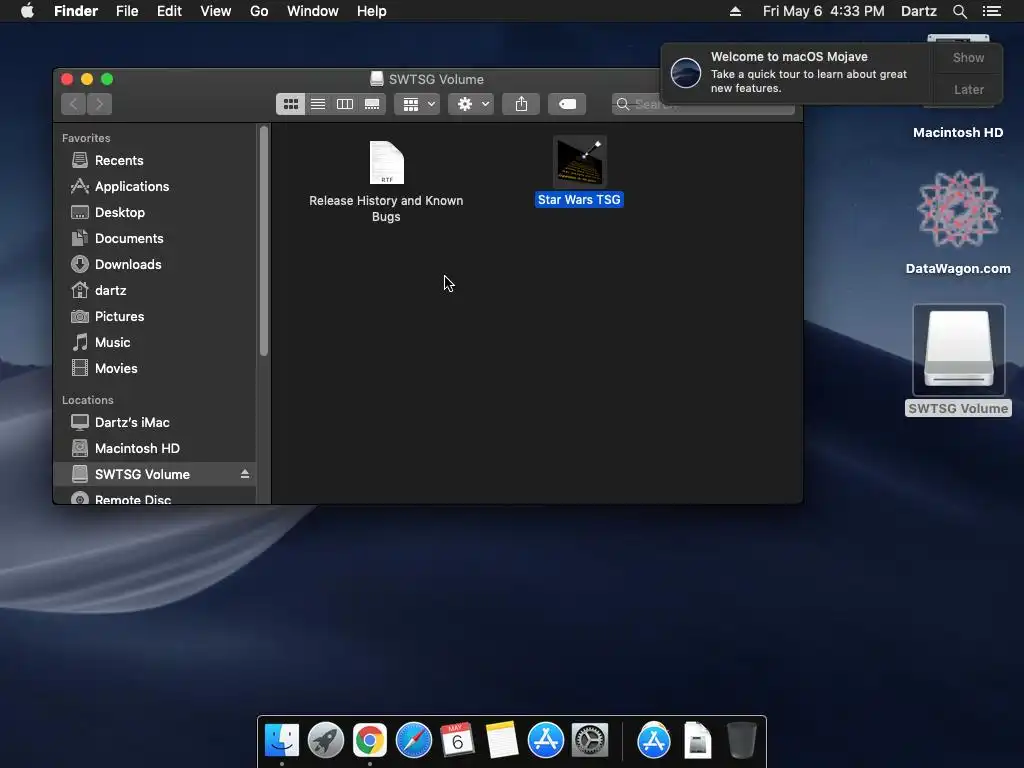Eject SWTSG Volume from the sidebar
Viewport: 1024px width, 768px height.
[x=245, y=473]
